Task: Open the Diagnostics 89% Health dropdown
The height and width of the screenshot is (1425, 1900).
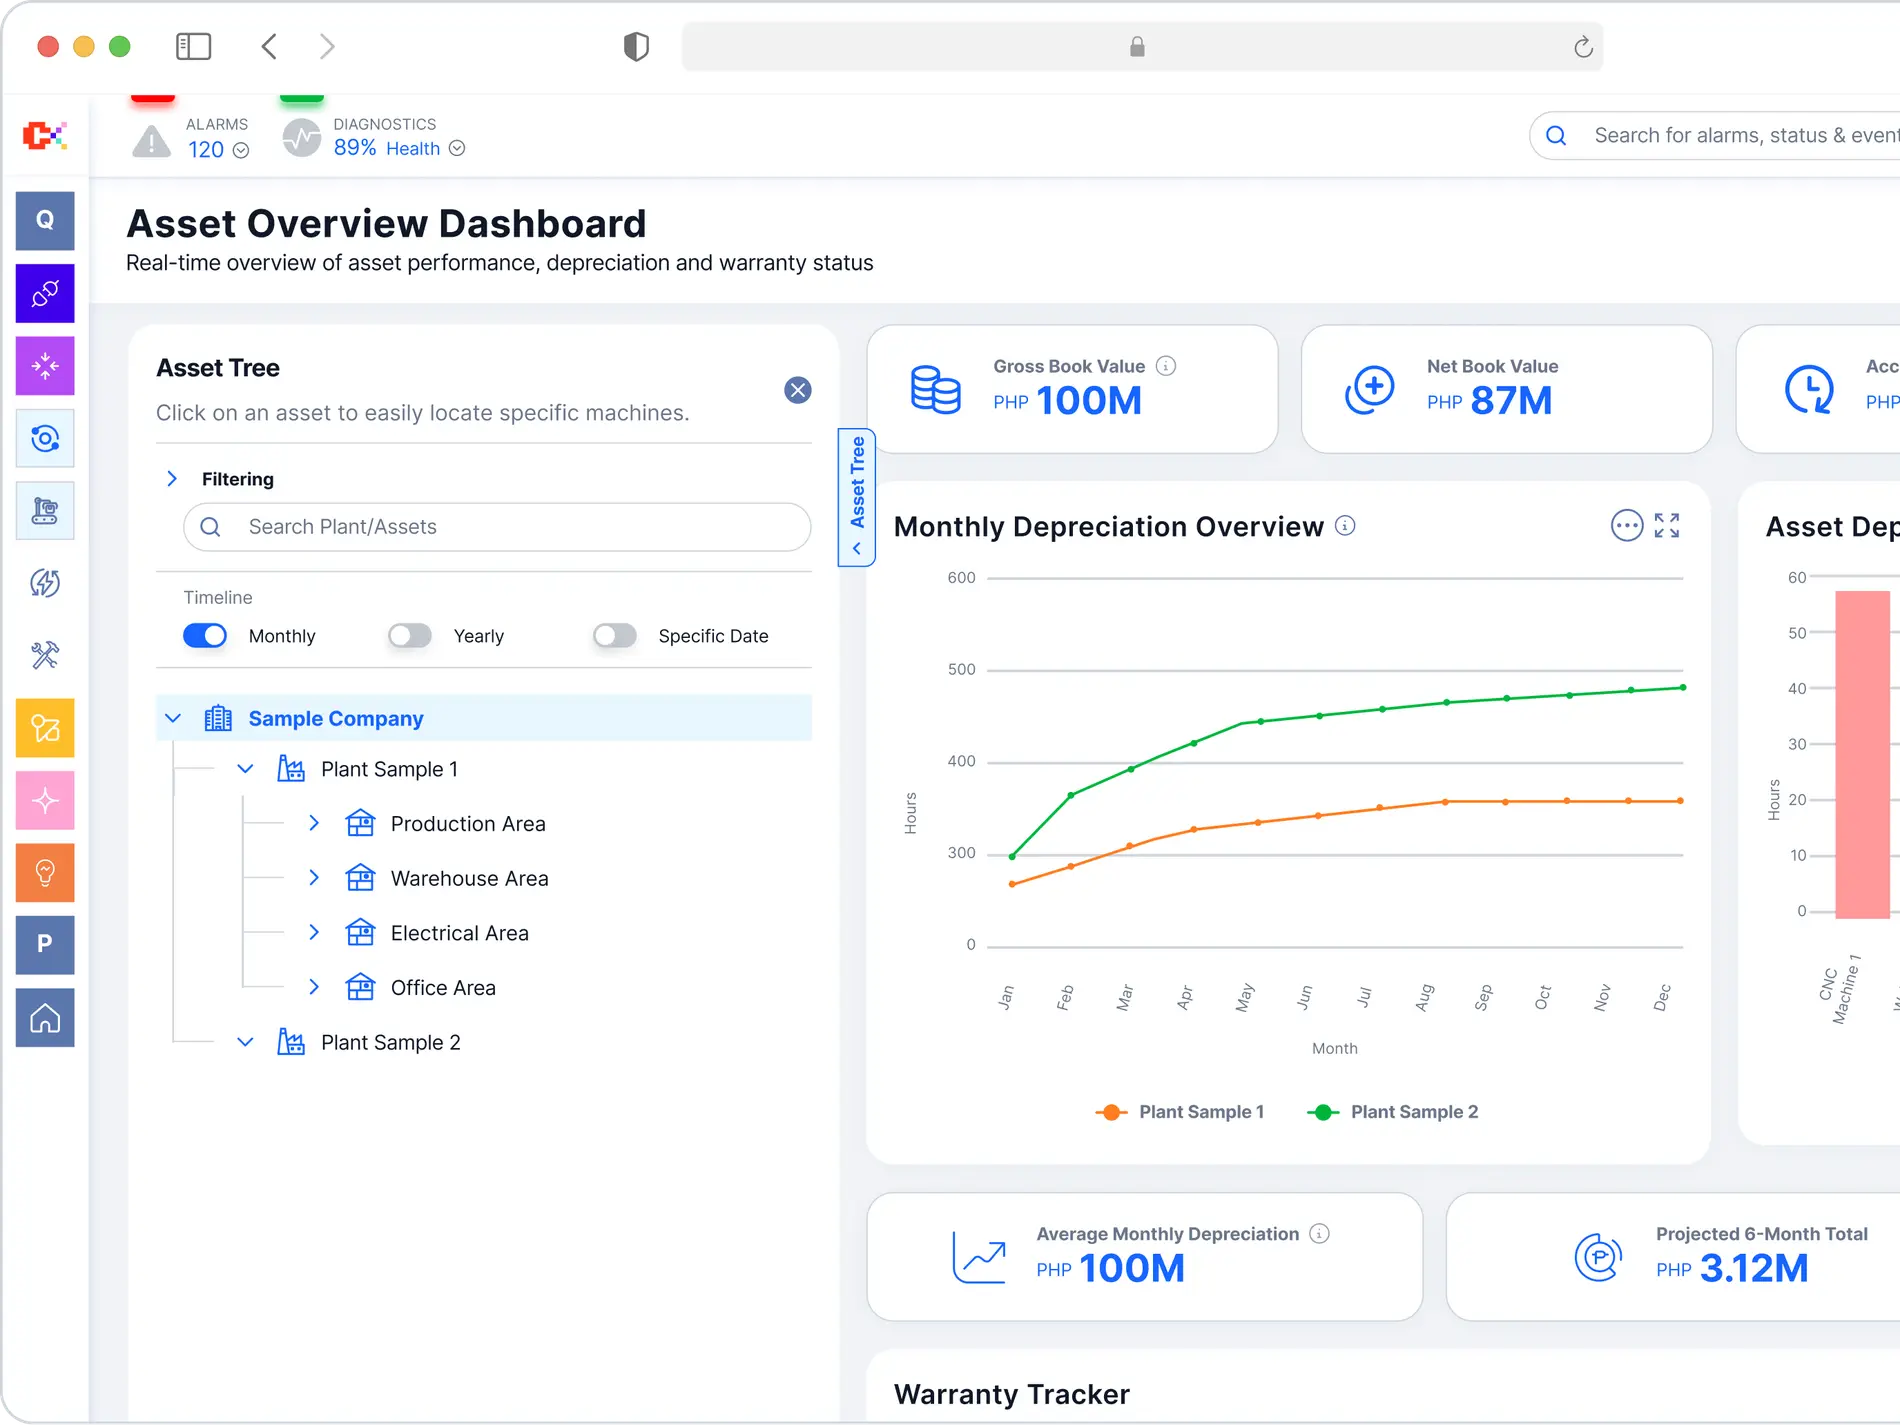Action: [x=457, y=148]
